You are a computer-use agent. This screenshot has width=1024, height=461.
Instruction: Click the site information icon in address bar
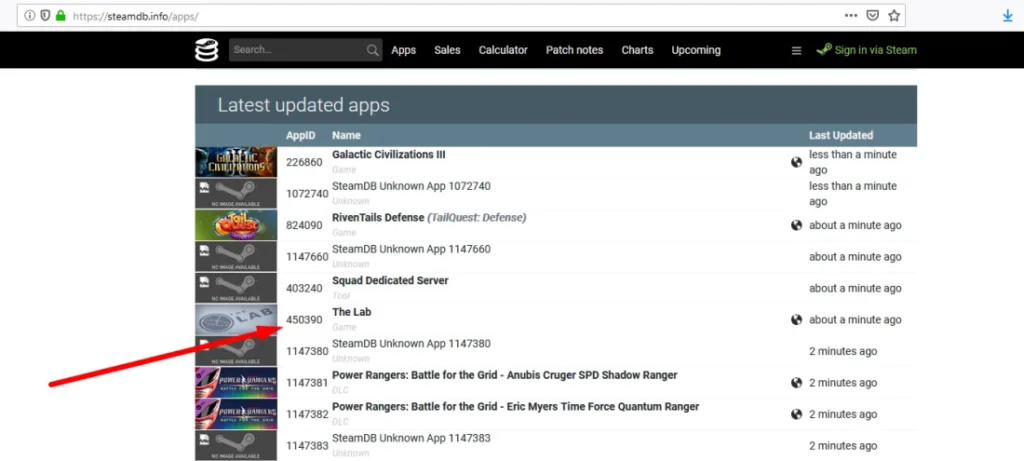point(30,15)
